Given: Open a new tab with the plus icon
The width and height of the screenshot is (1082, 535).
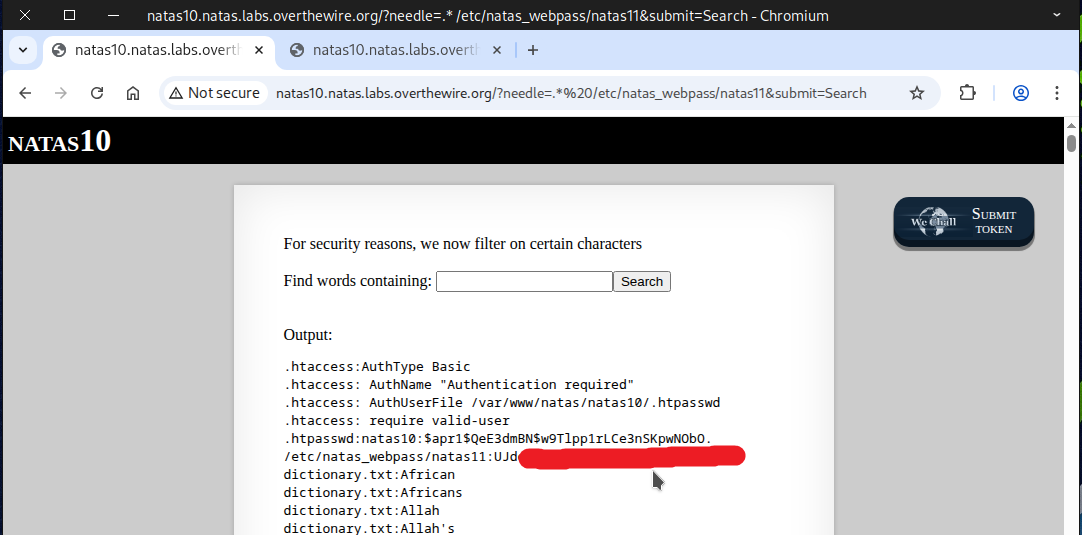Looking at the screenshot, I should (532, 50).
